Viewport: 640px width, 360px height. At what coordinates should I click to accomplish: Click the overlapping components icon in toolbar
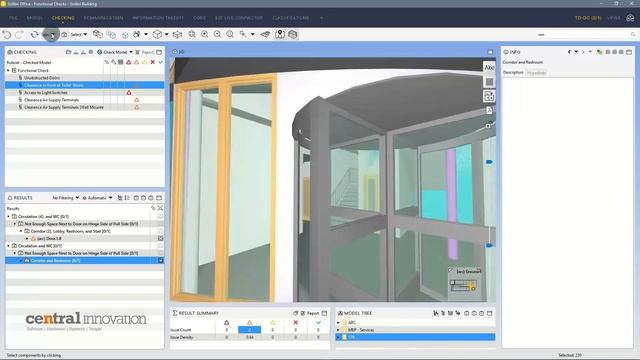98,34
